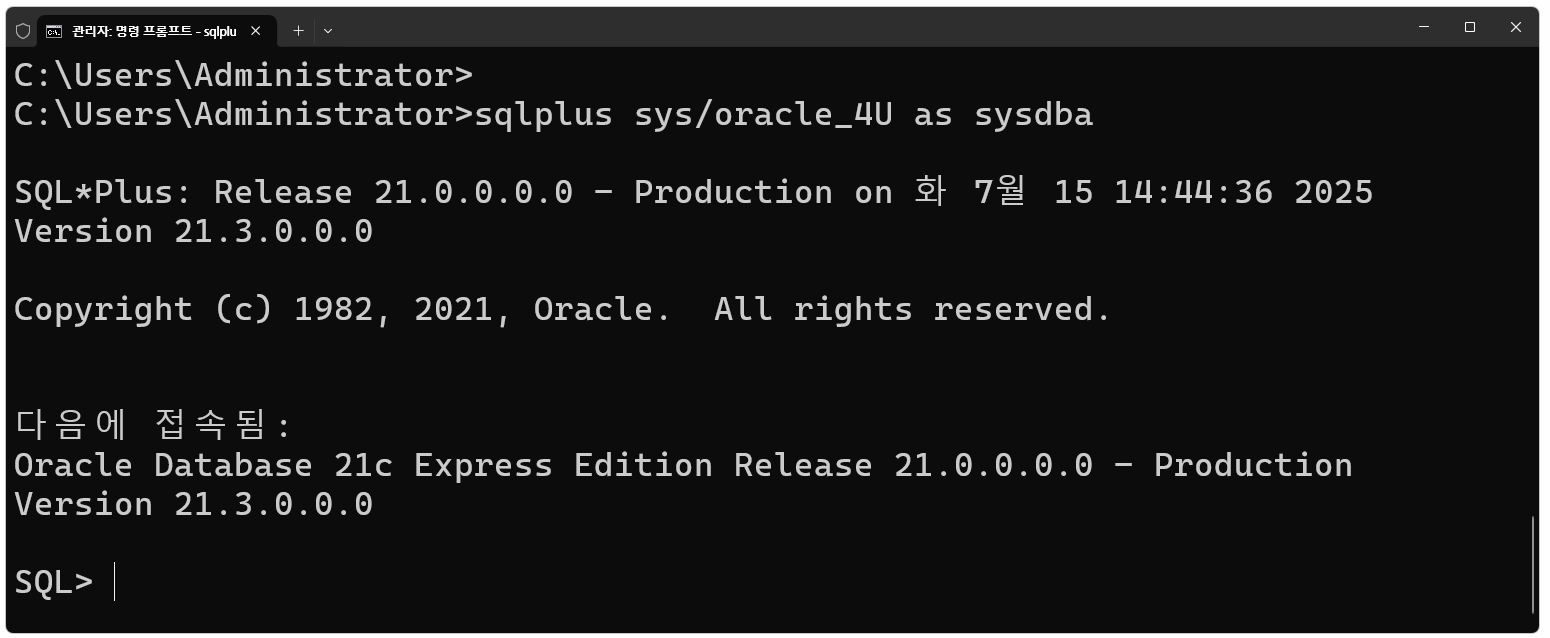Click the Oracle Database 21c Express Edition line
The height and width of the screenshot is (638, 1550).
point(683,465)
